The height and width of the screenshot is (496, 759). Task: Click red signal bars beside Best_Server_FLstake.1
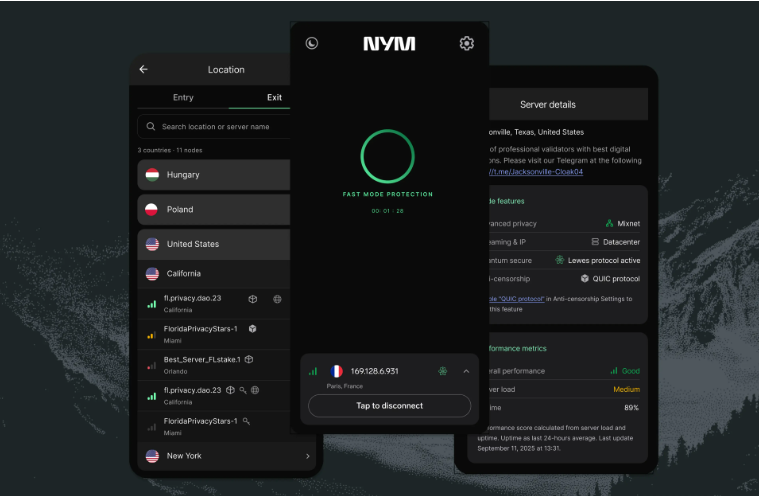152,366
